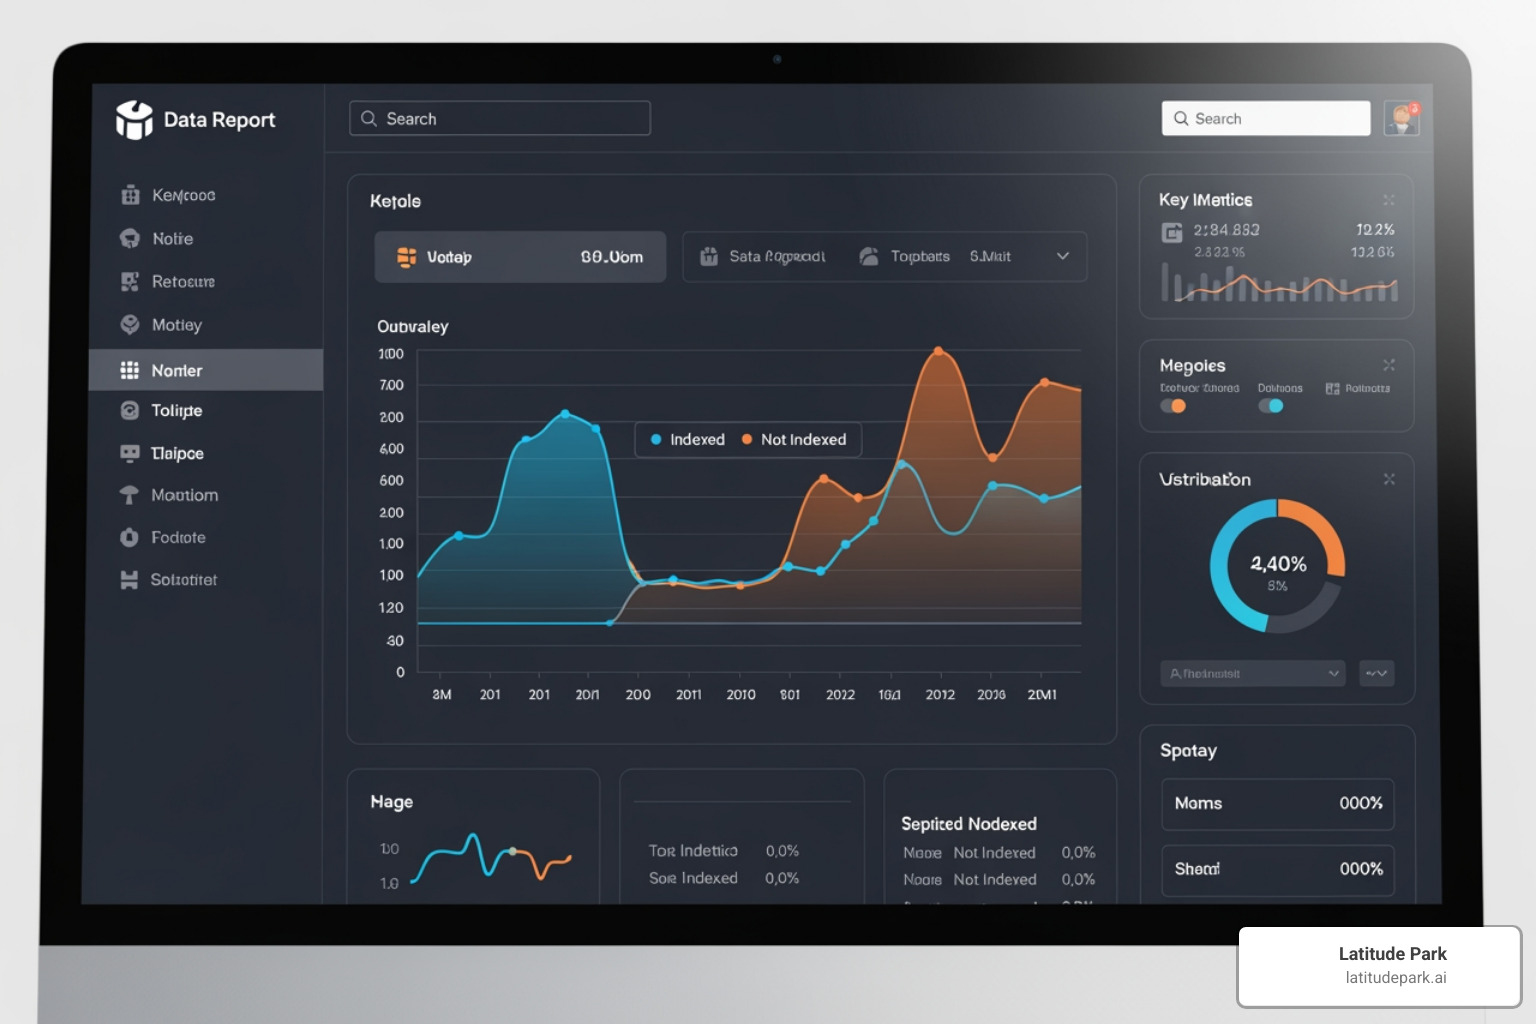Open the Tlaipce sidebar menu item

pyautogui.click(x=177, y=454)
